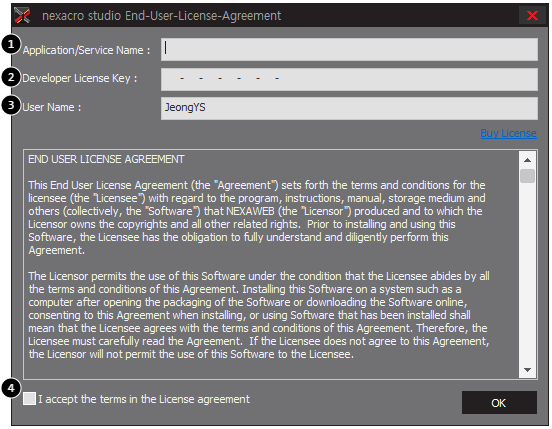Select the User Name field containing JeongYS
Image resolution: width=552 pixels, height=429 pixels.
tap(349, 108)
